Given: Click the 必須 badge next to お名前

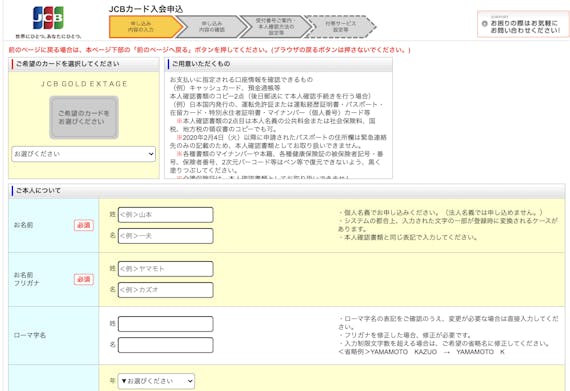Looking at the screenshot, I should 84,225.
